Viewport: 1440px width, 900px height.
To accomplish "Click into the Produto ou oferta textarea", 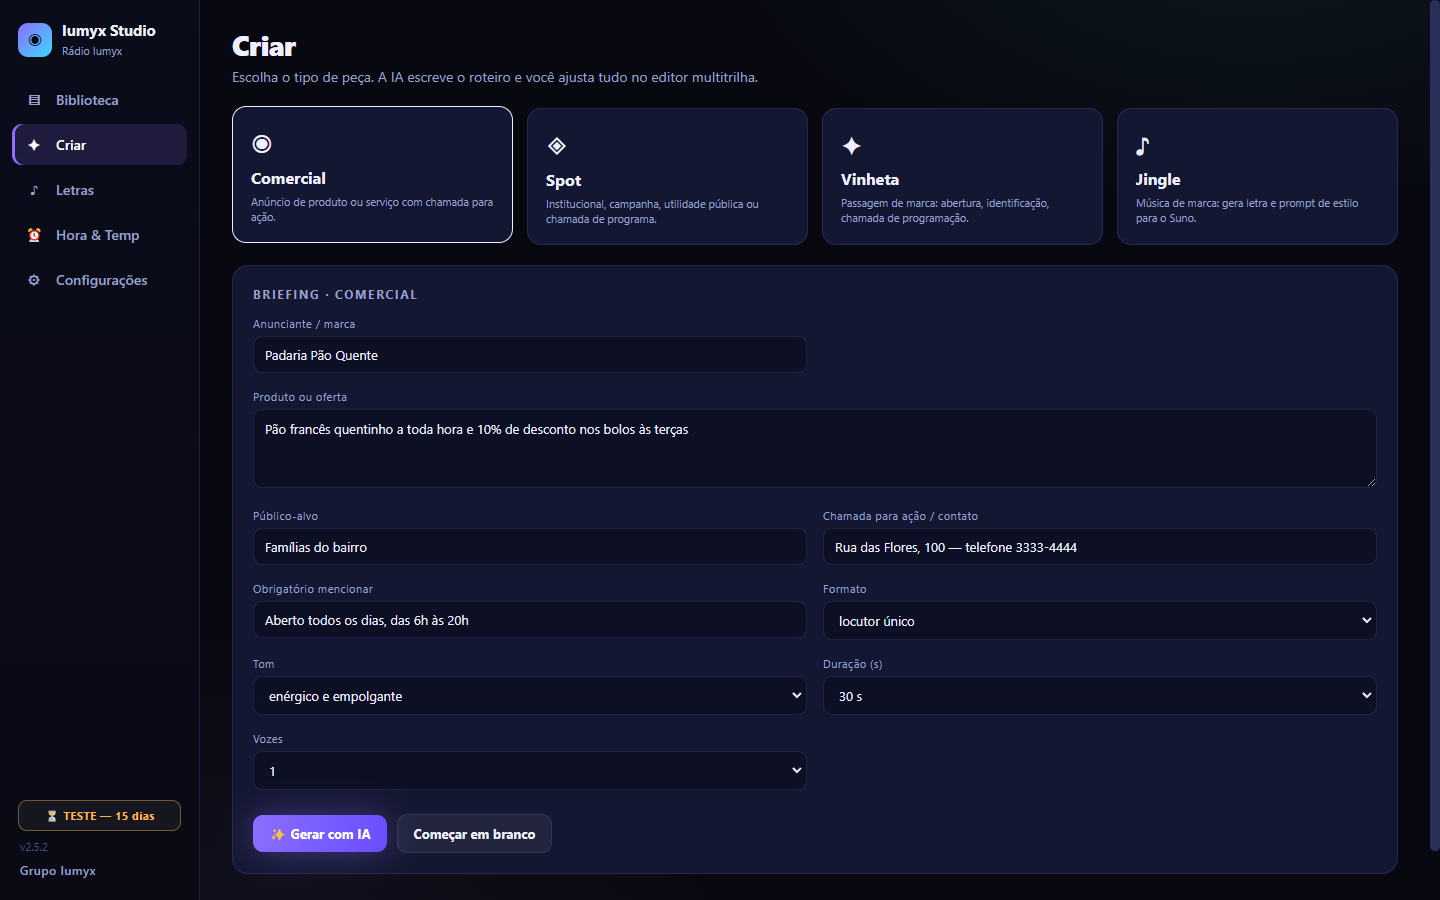I will (x=814, y=448).
